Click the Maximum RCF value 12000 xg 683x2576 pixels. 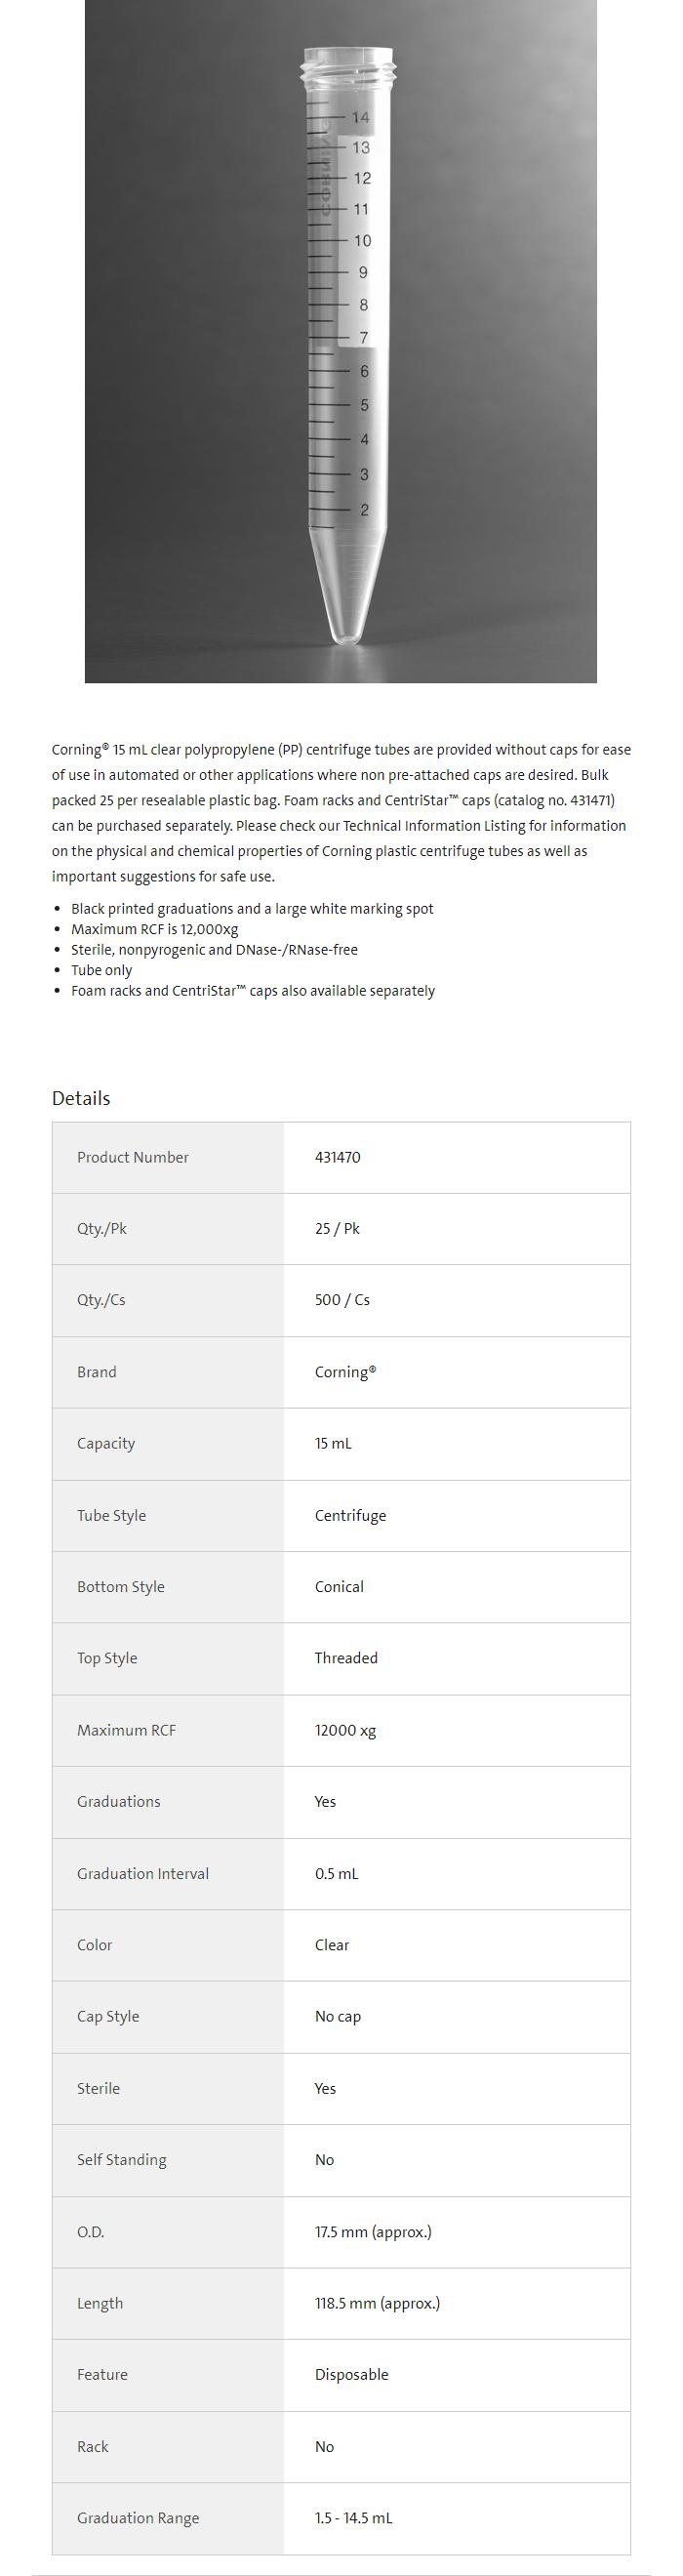click(x=345, y=1730)
